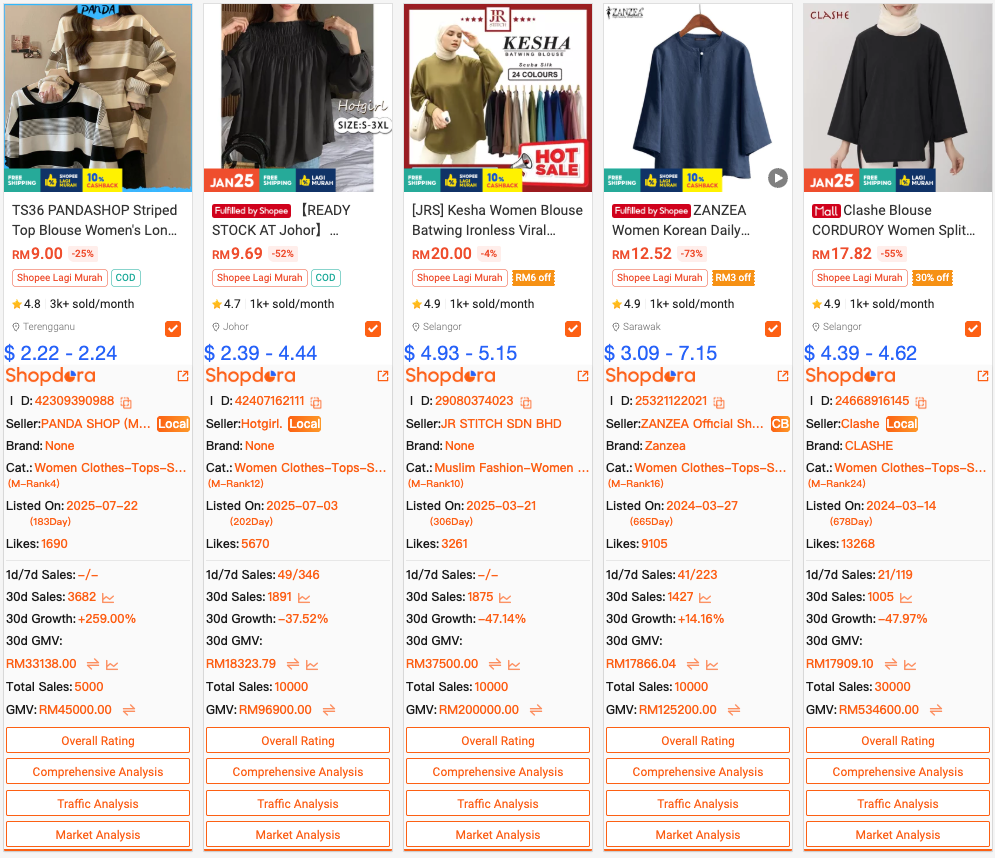
Task: Open external link icon on PANDASHOP card
Action: click(183, 376)
